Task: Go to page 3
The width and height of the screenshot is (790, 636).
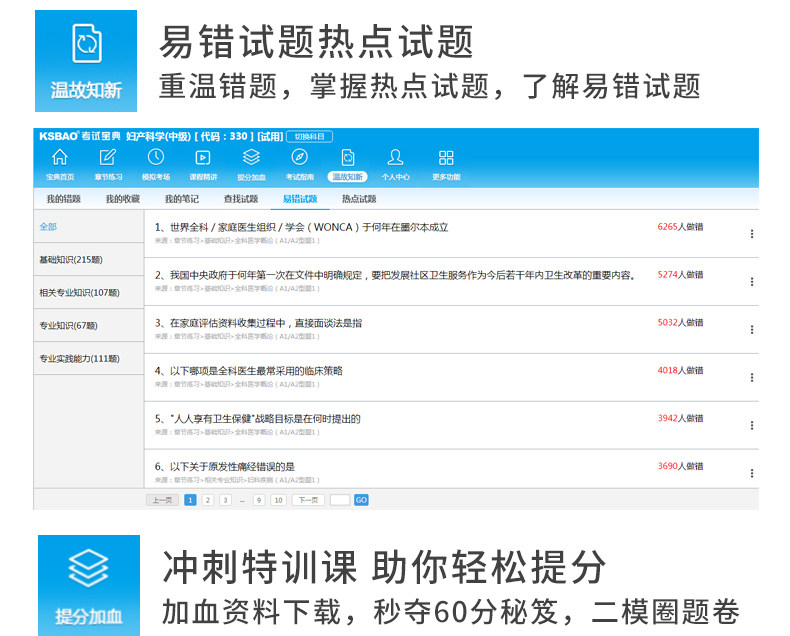Action: (x=225, y=500)
